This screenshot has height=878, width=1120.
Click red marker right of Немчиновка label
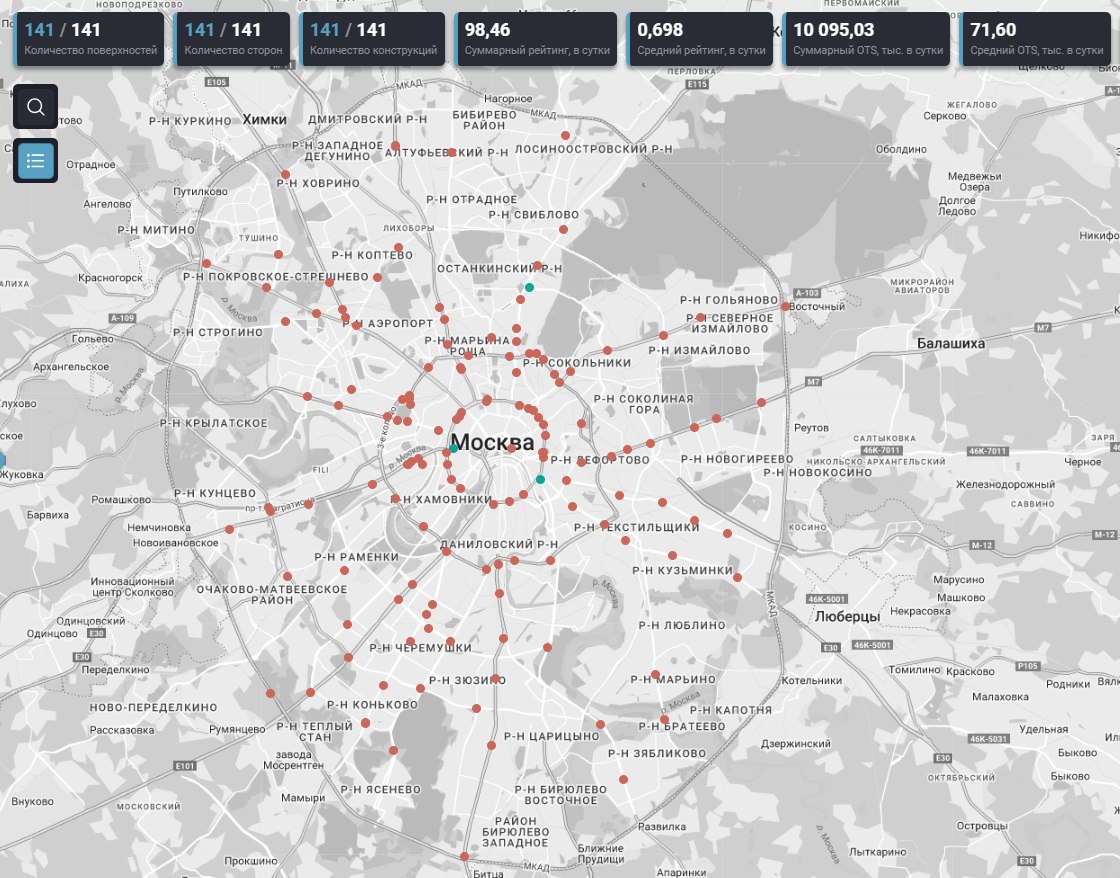[229, 529]
